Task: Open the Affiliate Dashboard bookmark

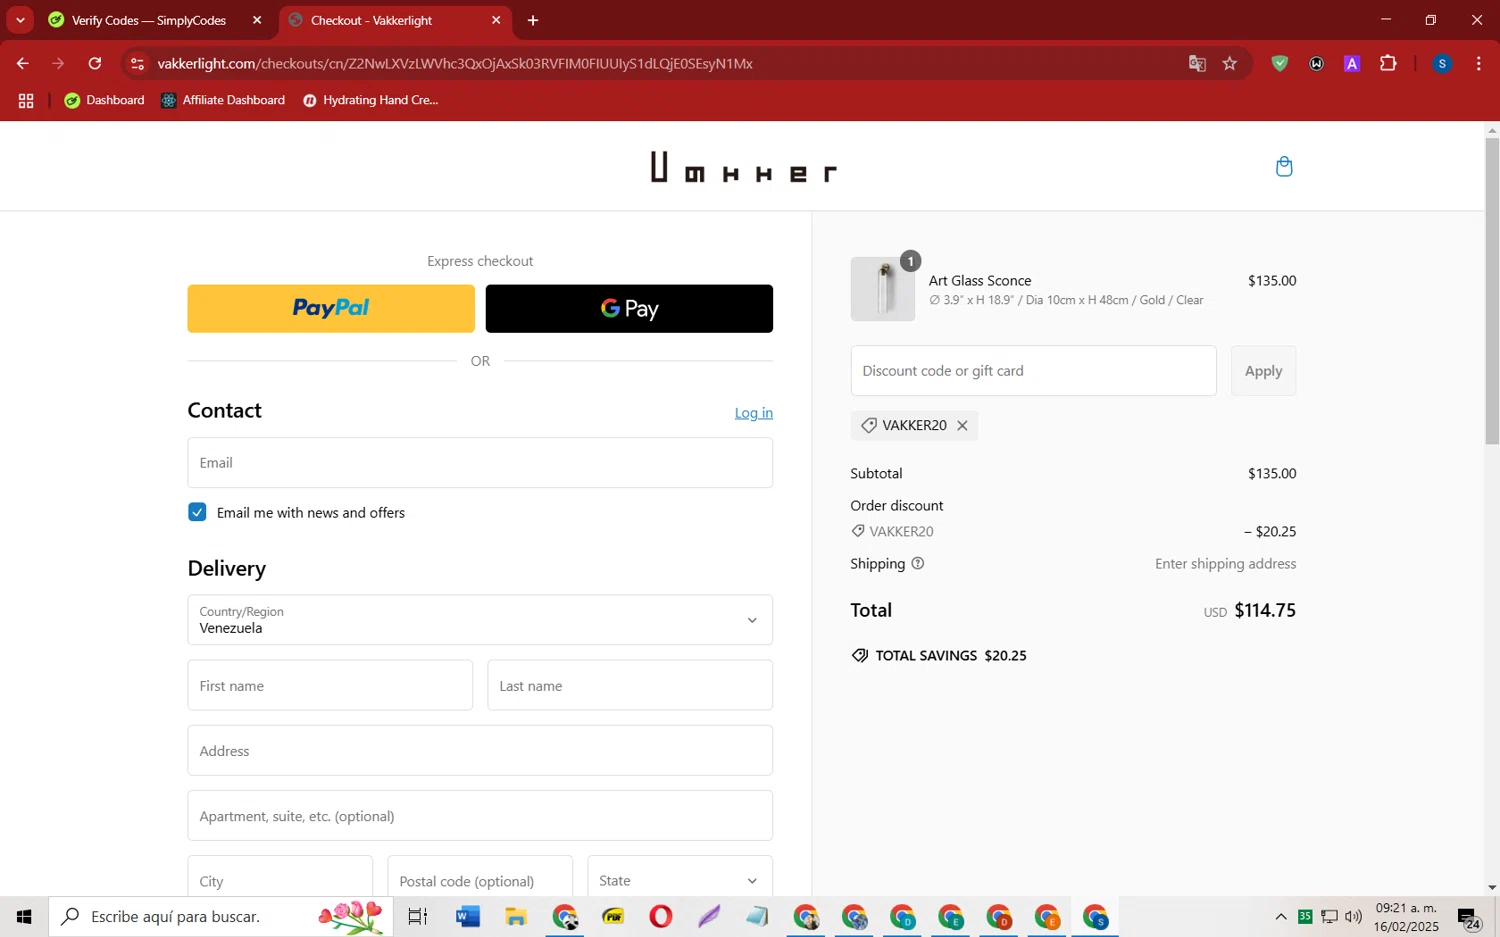Action: (x=223, y=100)
